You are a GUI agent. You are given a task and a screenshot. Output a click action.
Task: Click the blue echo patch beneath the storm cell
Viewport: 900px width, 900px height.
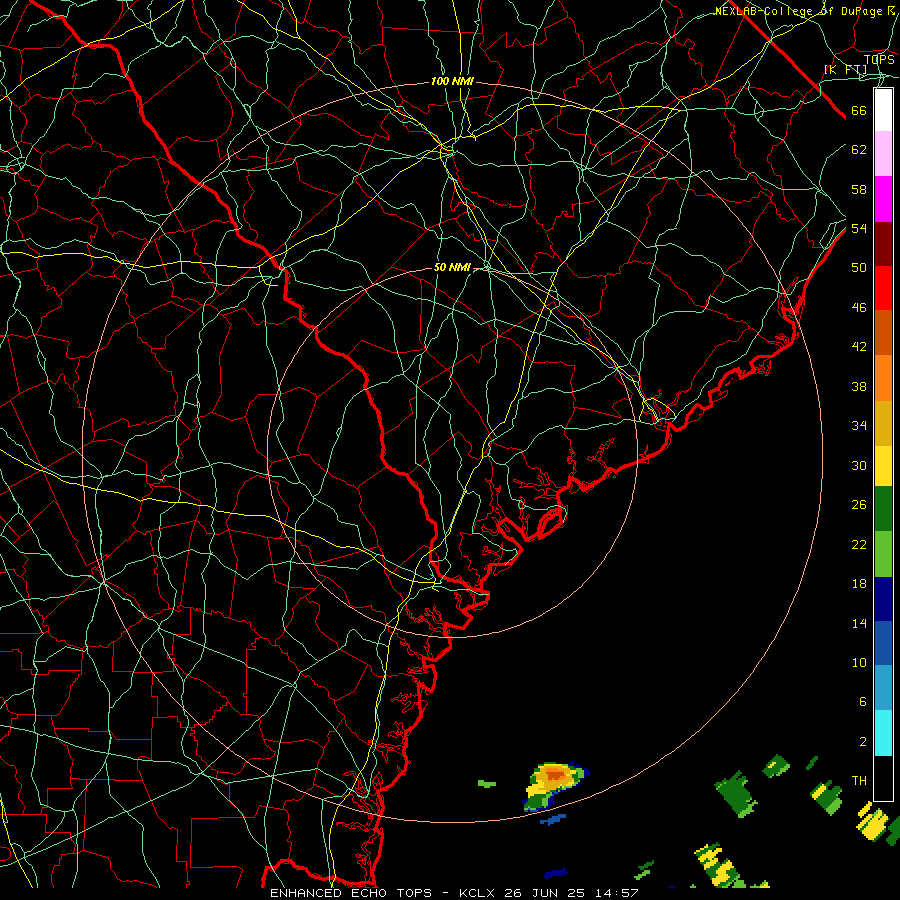click(553, 819)
